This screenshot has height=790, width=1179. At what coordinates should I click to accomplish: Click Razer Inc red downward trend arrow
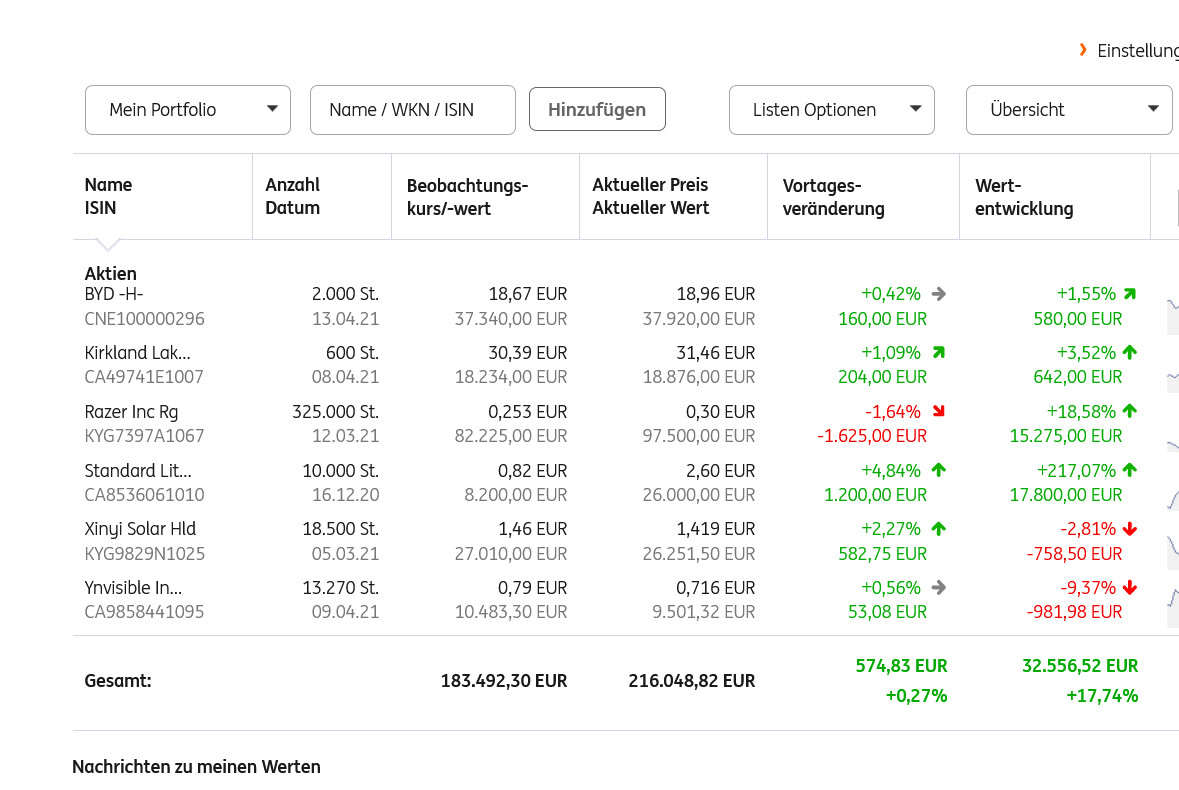point(938,412)
